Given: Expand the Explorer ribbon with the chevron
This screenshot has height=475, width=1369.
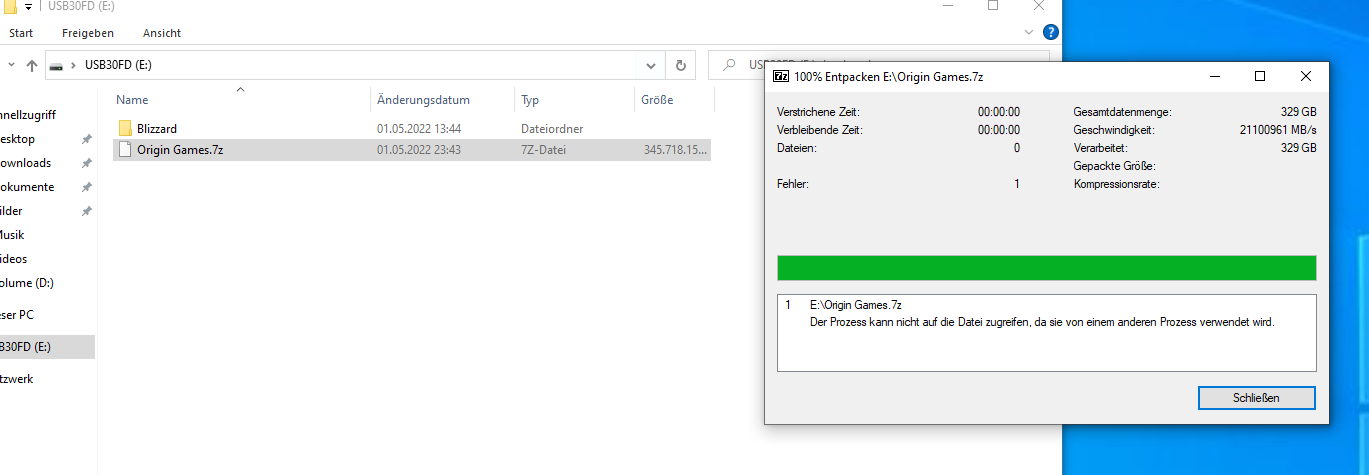Looking at the screenshot, I should [x=1029, y=32].
